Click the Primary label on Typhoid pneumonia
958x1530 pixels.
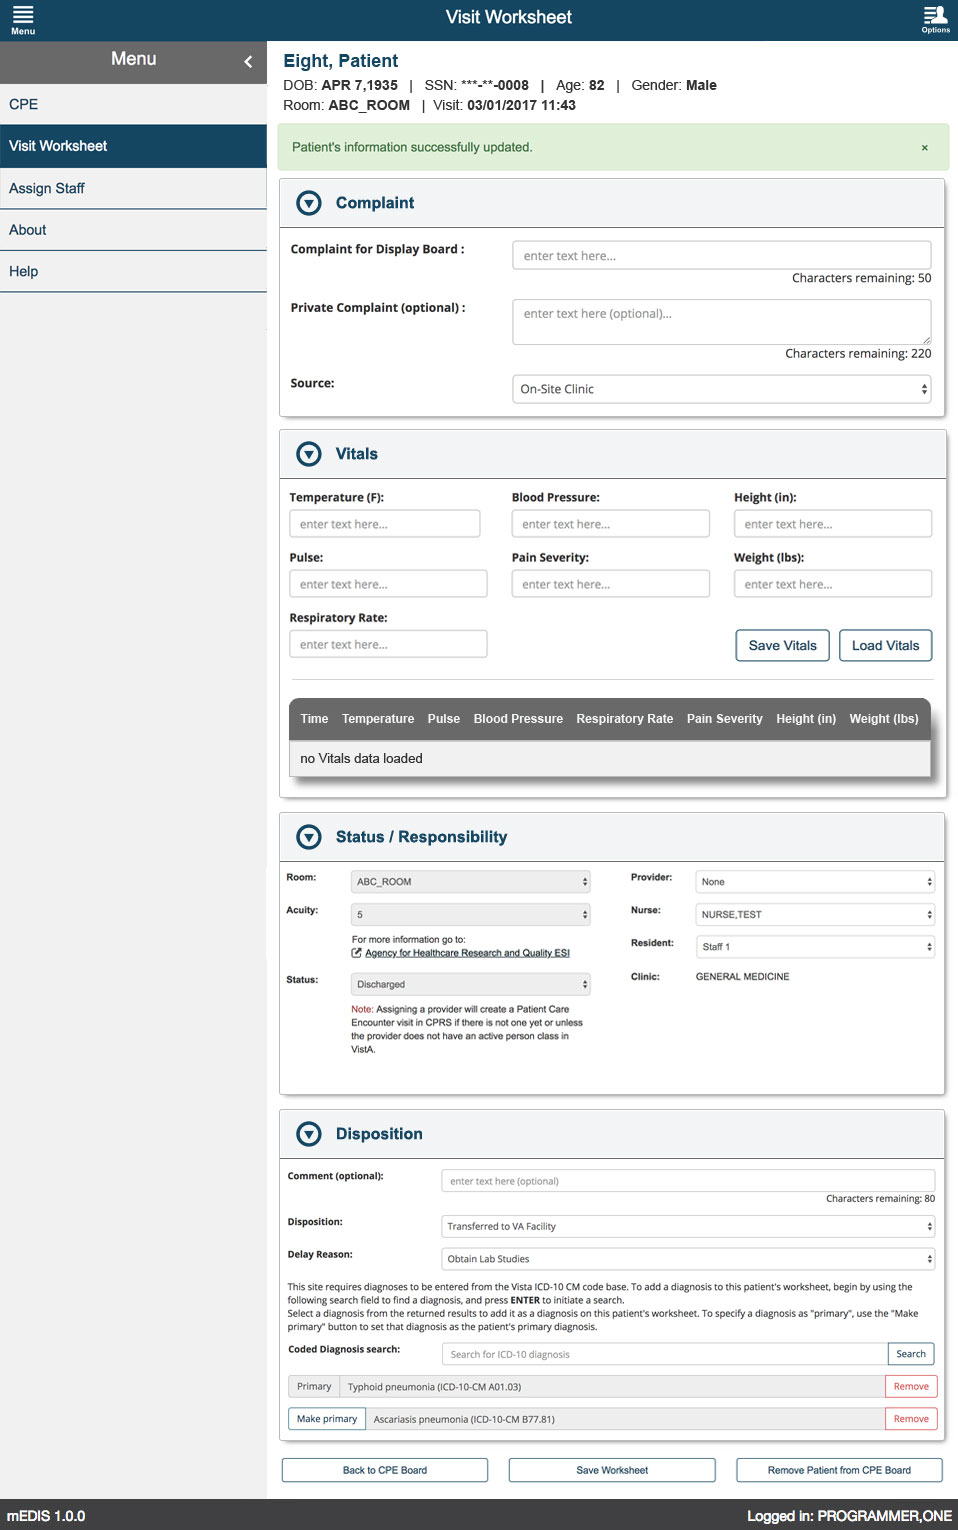pyautogui.click(x=314, y=1386)
